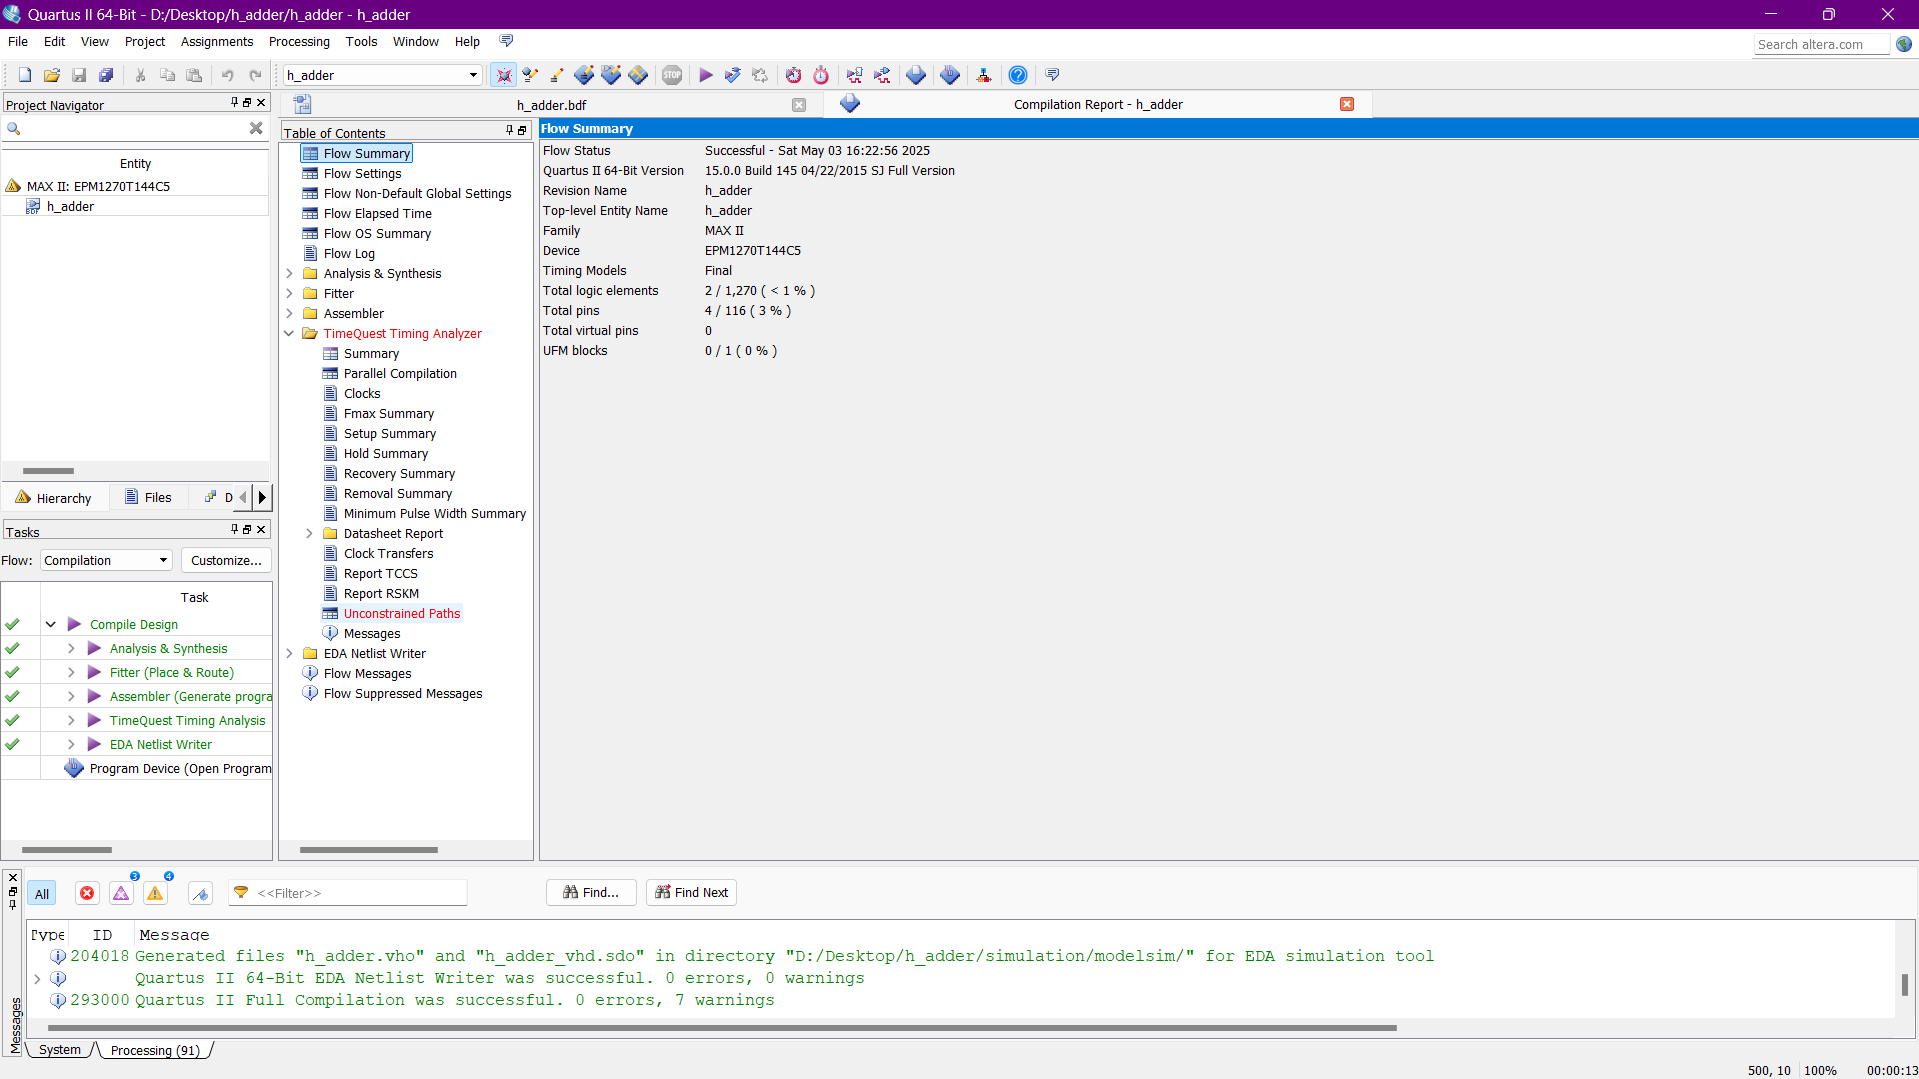1919x1079 pixels.
Task: Expand the Assembler report folder
Action: pyautogui.click(x=290, y=313)
